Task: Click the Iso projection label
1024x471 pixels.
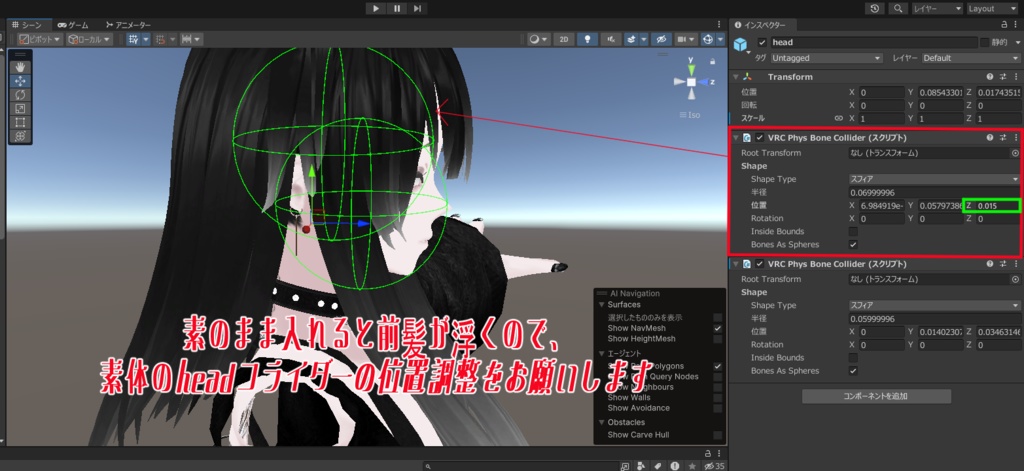Action: pyautogui.click(x=690, y=114)
